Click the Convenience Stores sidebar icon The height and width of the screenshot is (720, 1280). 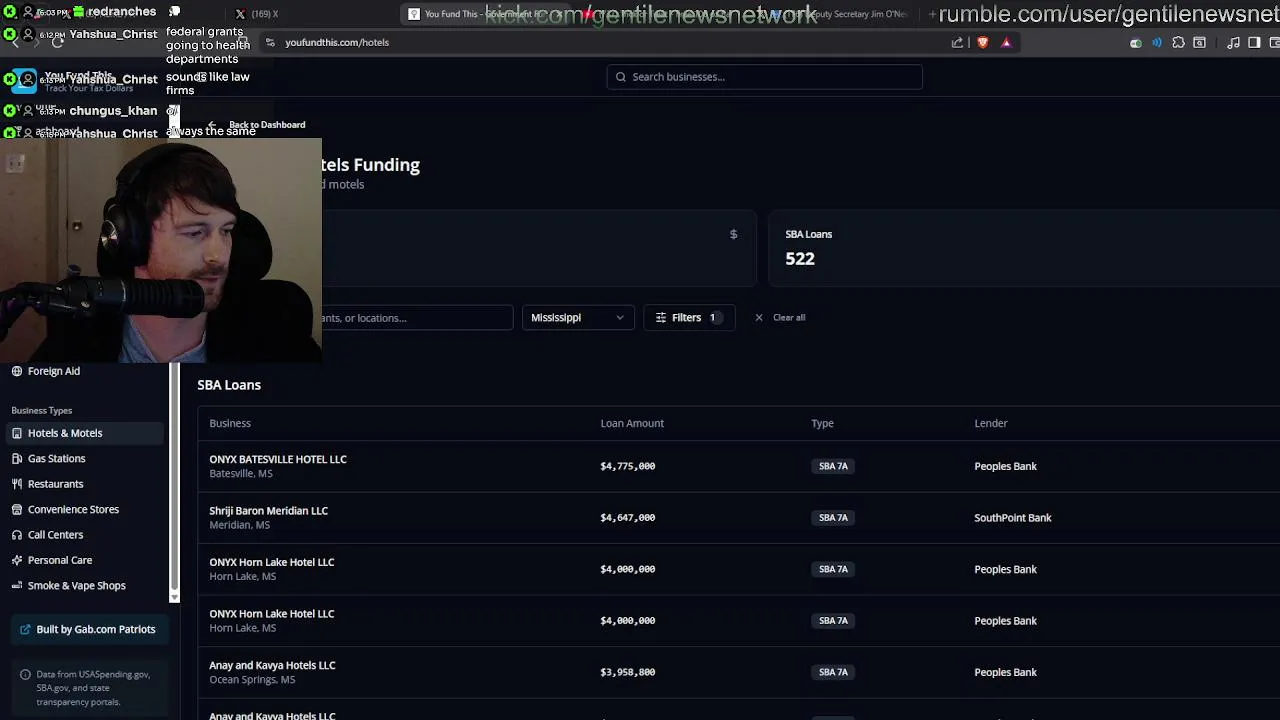pos(17,509)
